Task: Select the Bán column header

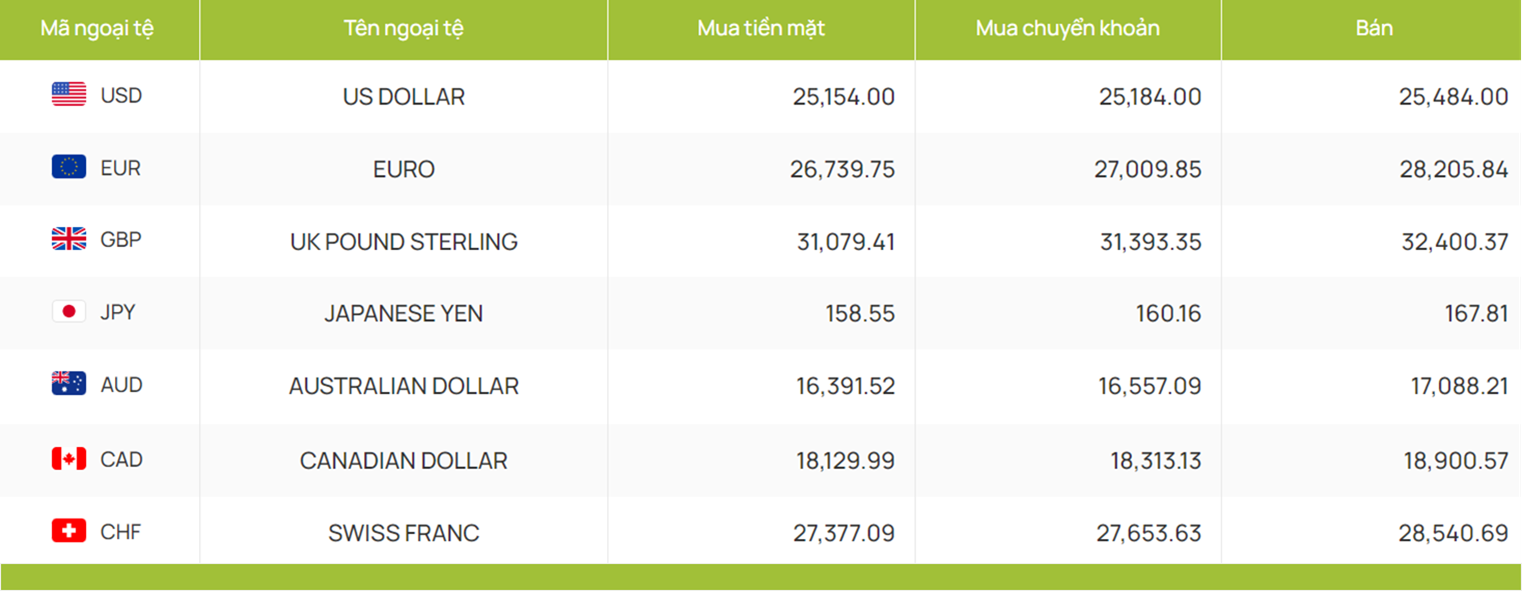Action: [1374, 29]
